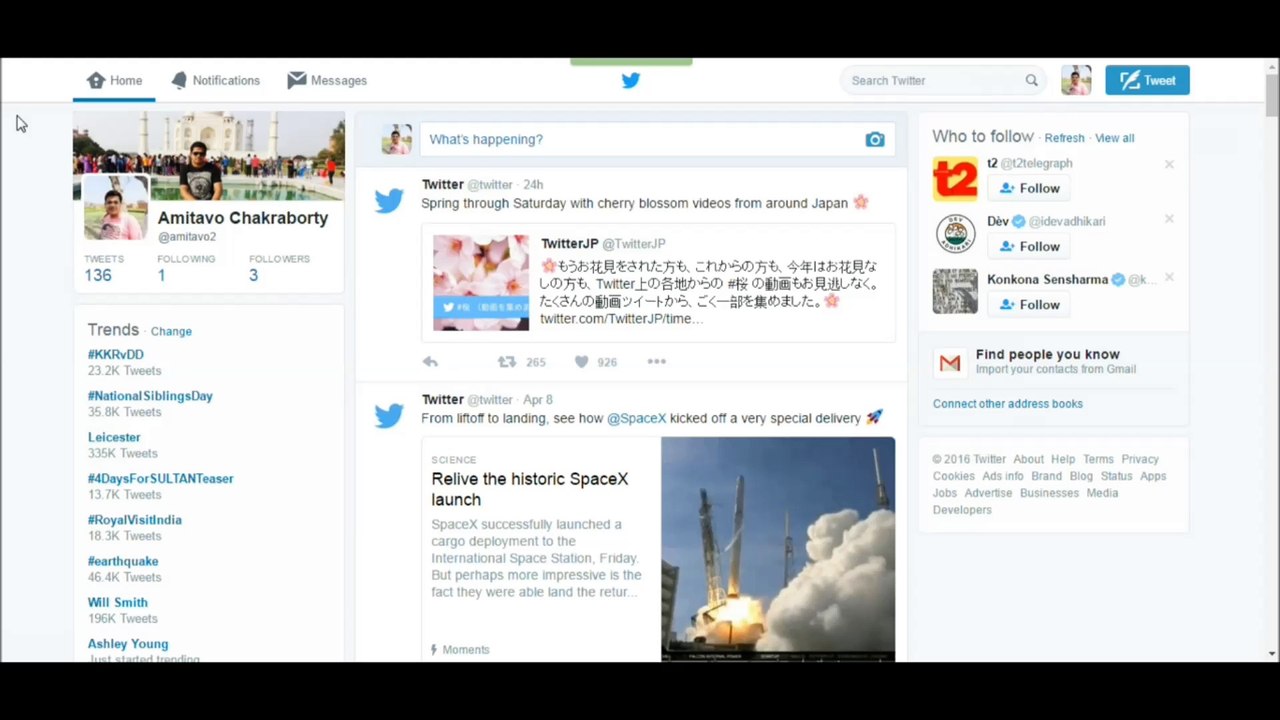The width and height of the screenshot is (1280, 720).
Task: Click Twitter avatar on SpaceX tweet
Action: [x=389, y=415]
